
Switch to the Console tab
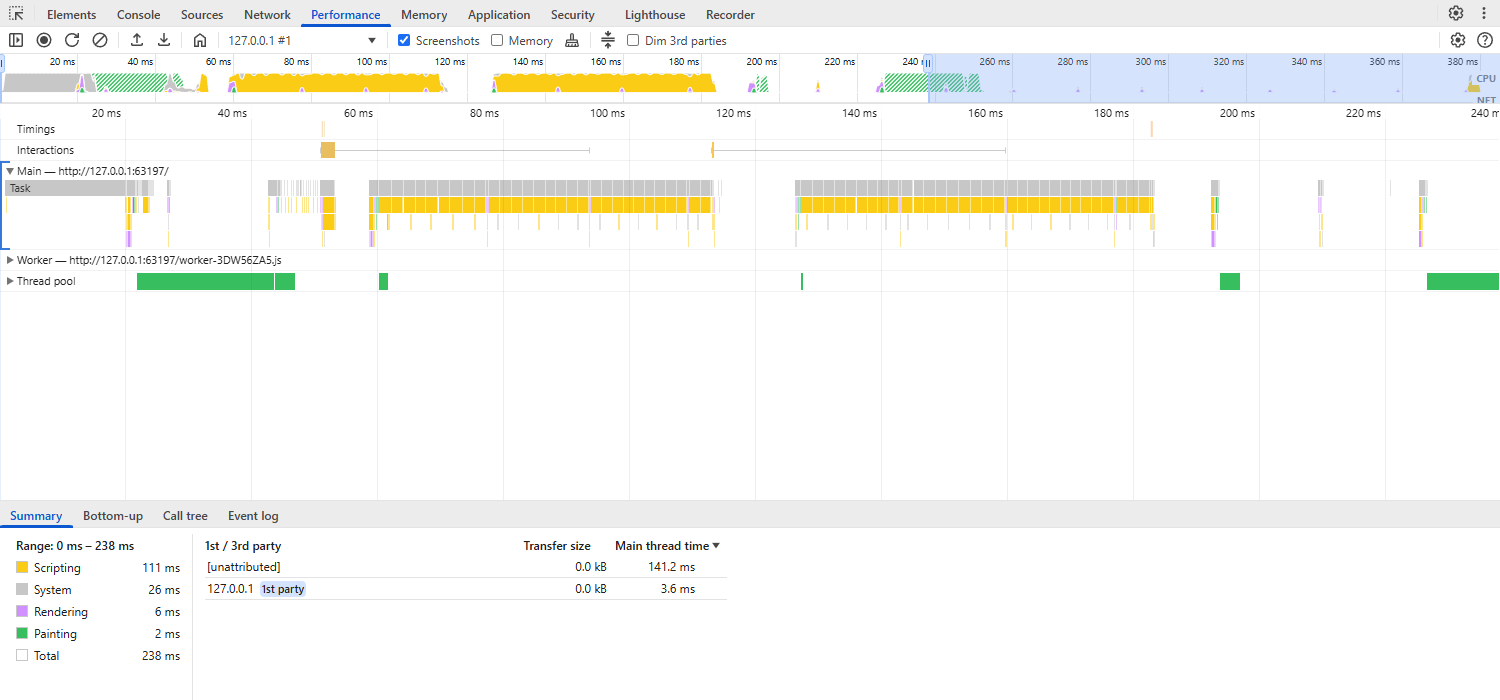(138, 15)
